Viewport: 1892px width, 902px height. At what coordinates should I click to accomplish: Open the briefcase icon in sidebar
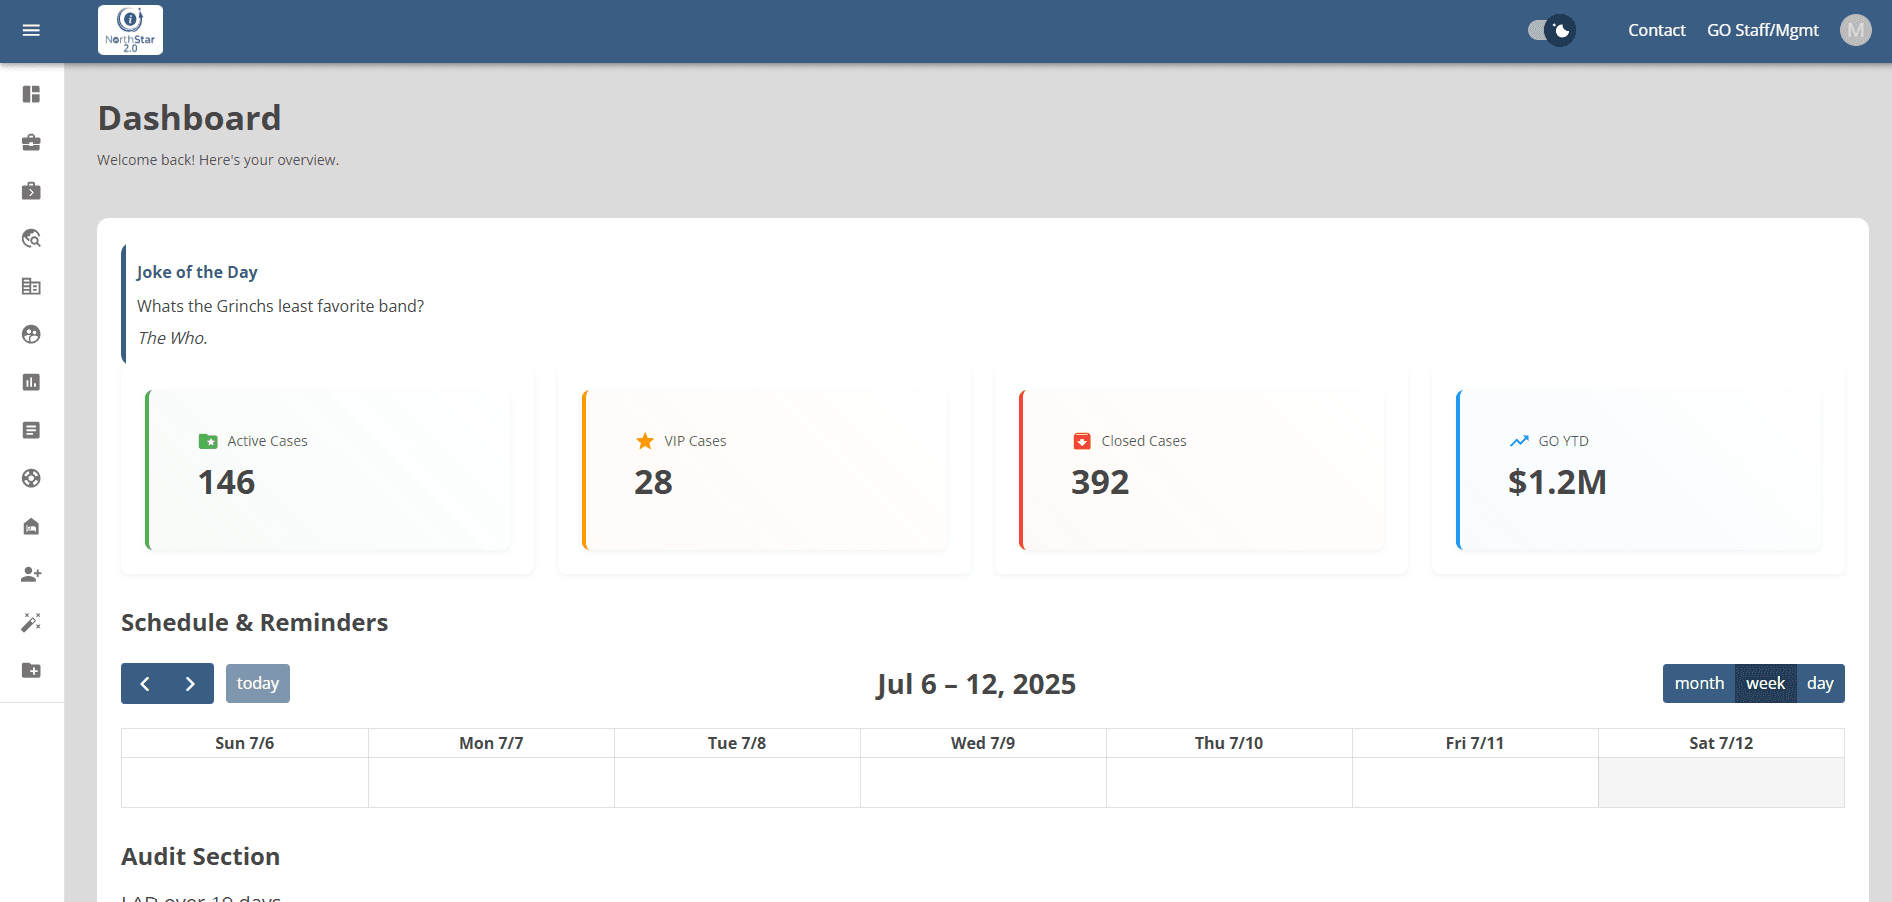[31, 142]
